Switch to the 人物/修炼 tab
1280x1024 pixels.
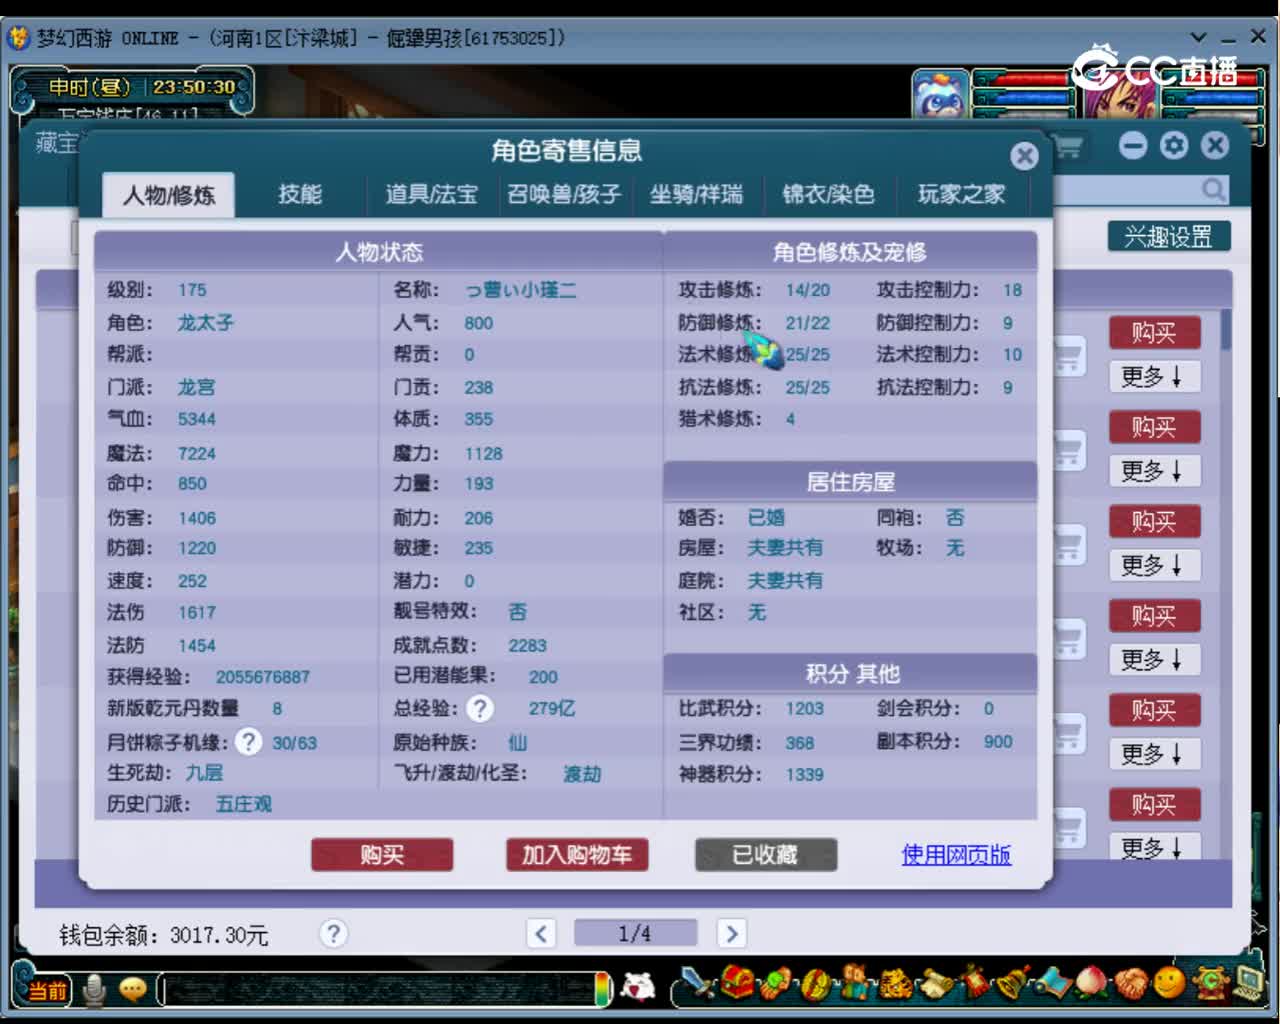tap(169, 195)
